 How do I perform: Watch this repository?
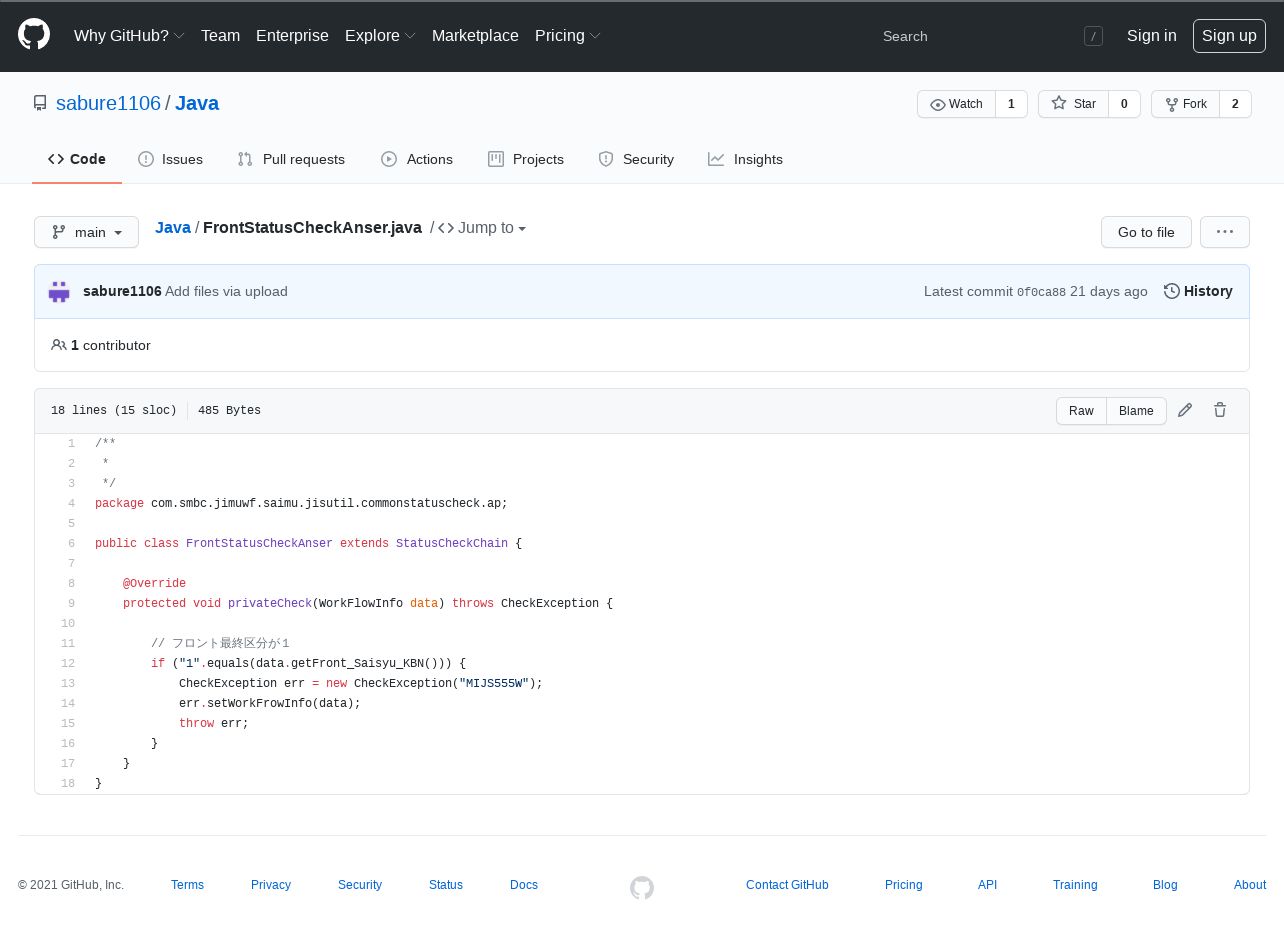(x=957, y=104)
